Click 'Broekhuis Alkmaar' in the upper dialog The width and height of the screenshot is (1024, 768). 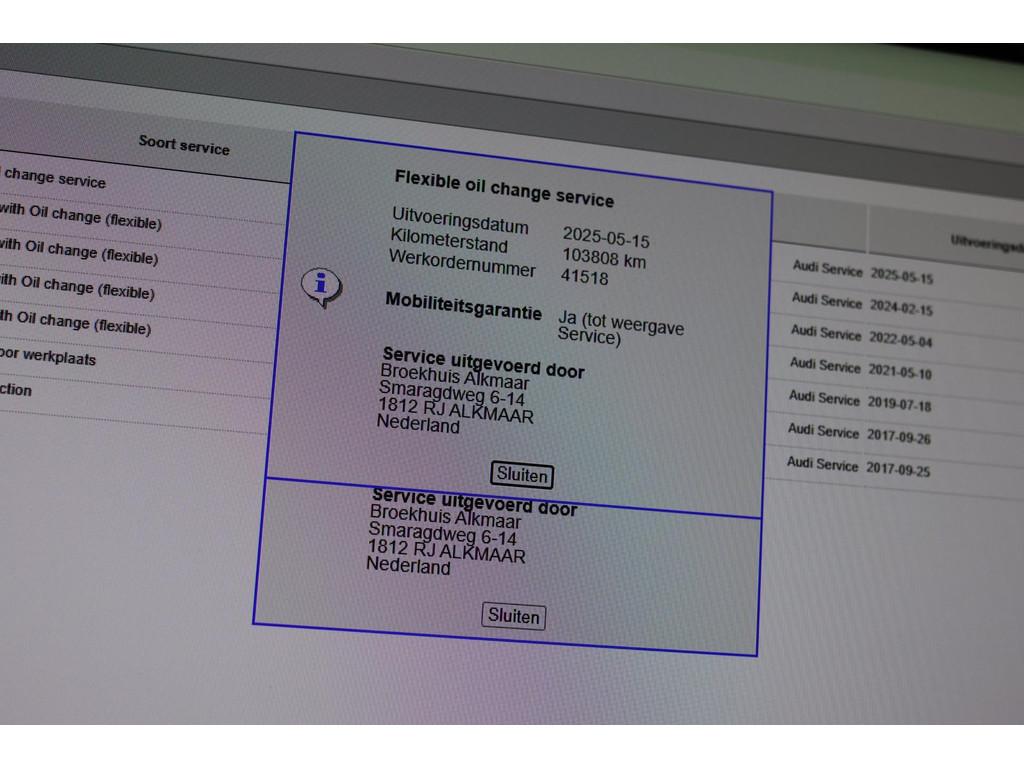[x=455, y=377]
